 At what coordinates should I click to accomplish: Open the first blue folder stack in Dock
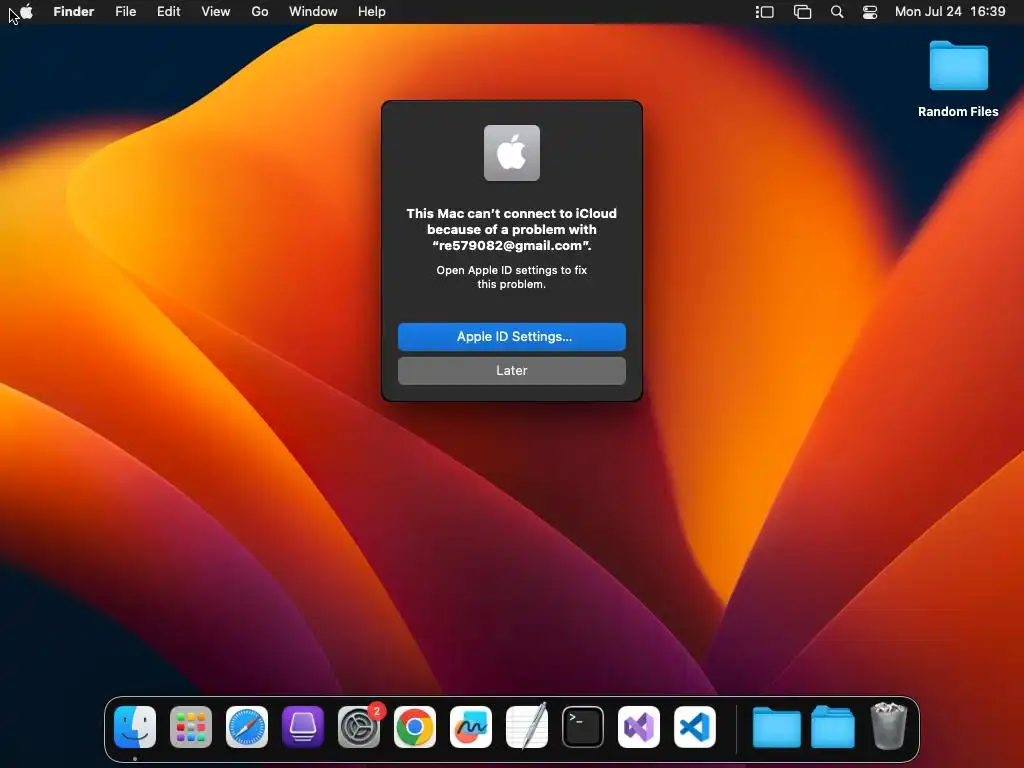coord(776,727)
